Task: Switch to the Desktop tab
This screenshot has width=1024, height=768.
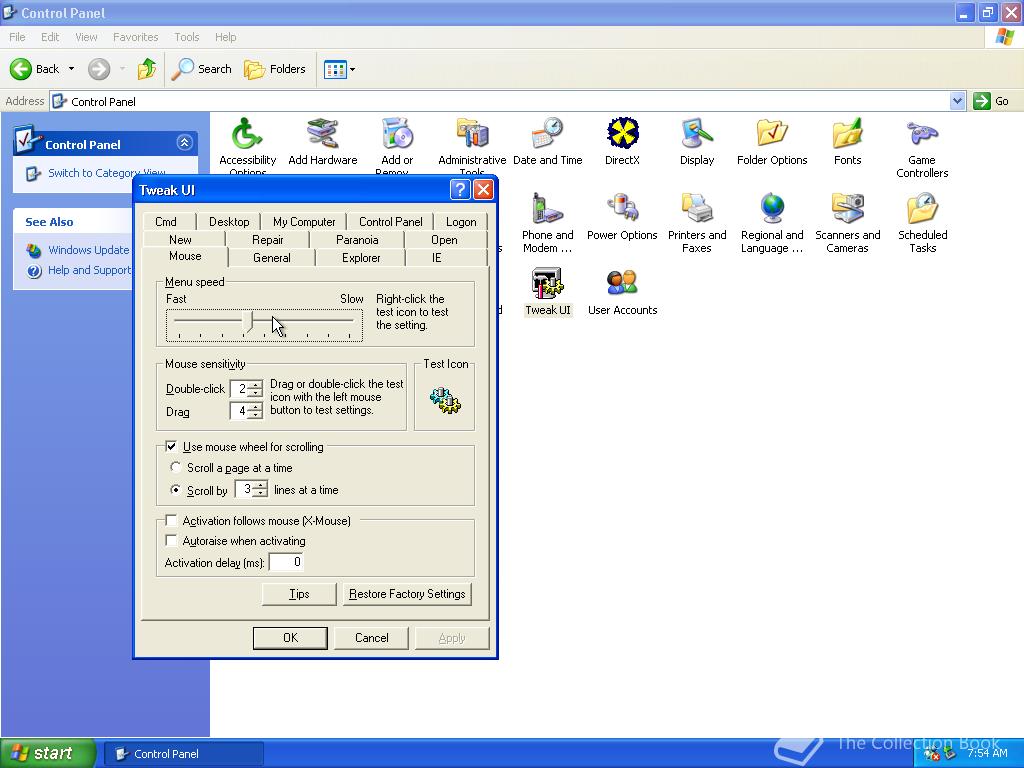Action: (x=229, y=222)
